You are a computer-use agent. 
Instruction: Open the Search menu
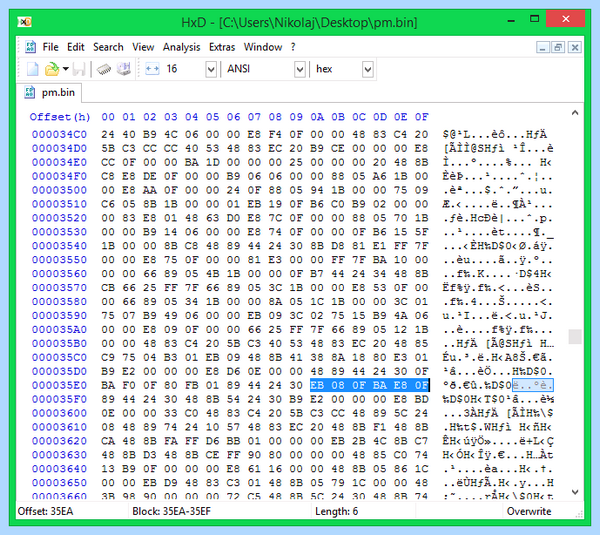[108, 47]
